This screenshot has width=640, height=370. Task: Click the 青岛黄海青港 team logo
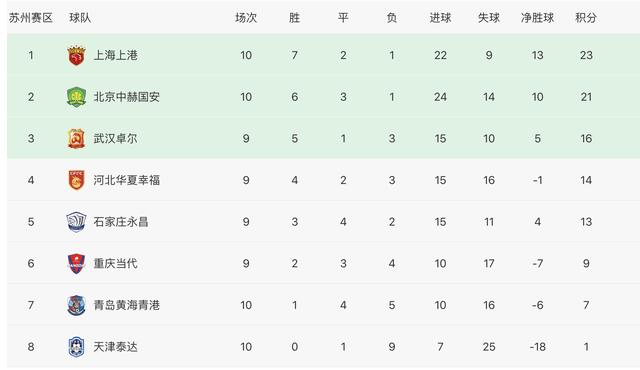click(76, 305)
